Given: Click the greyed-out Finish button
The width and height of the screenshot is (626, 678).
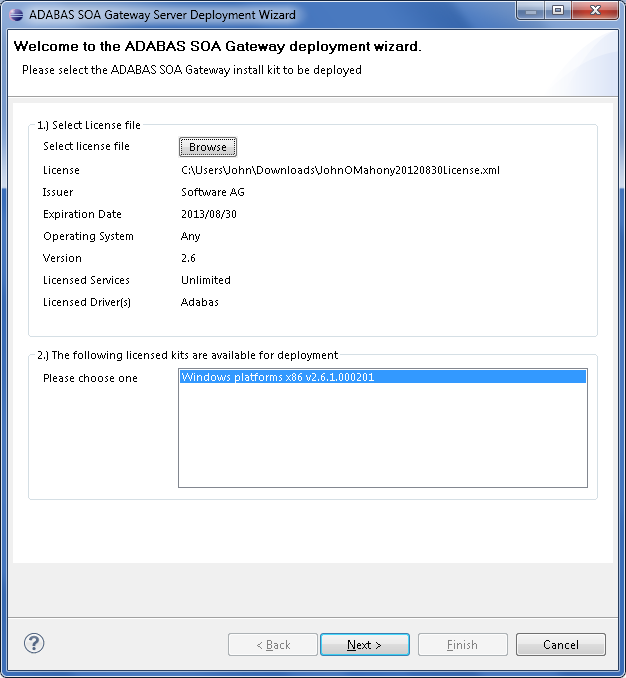Looking at the screenshot, I should 463,645.
